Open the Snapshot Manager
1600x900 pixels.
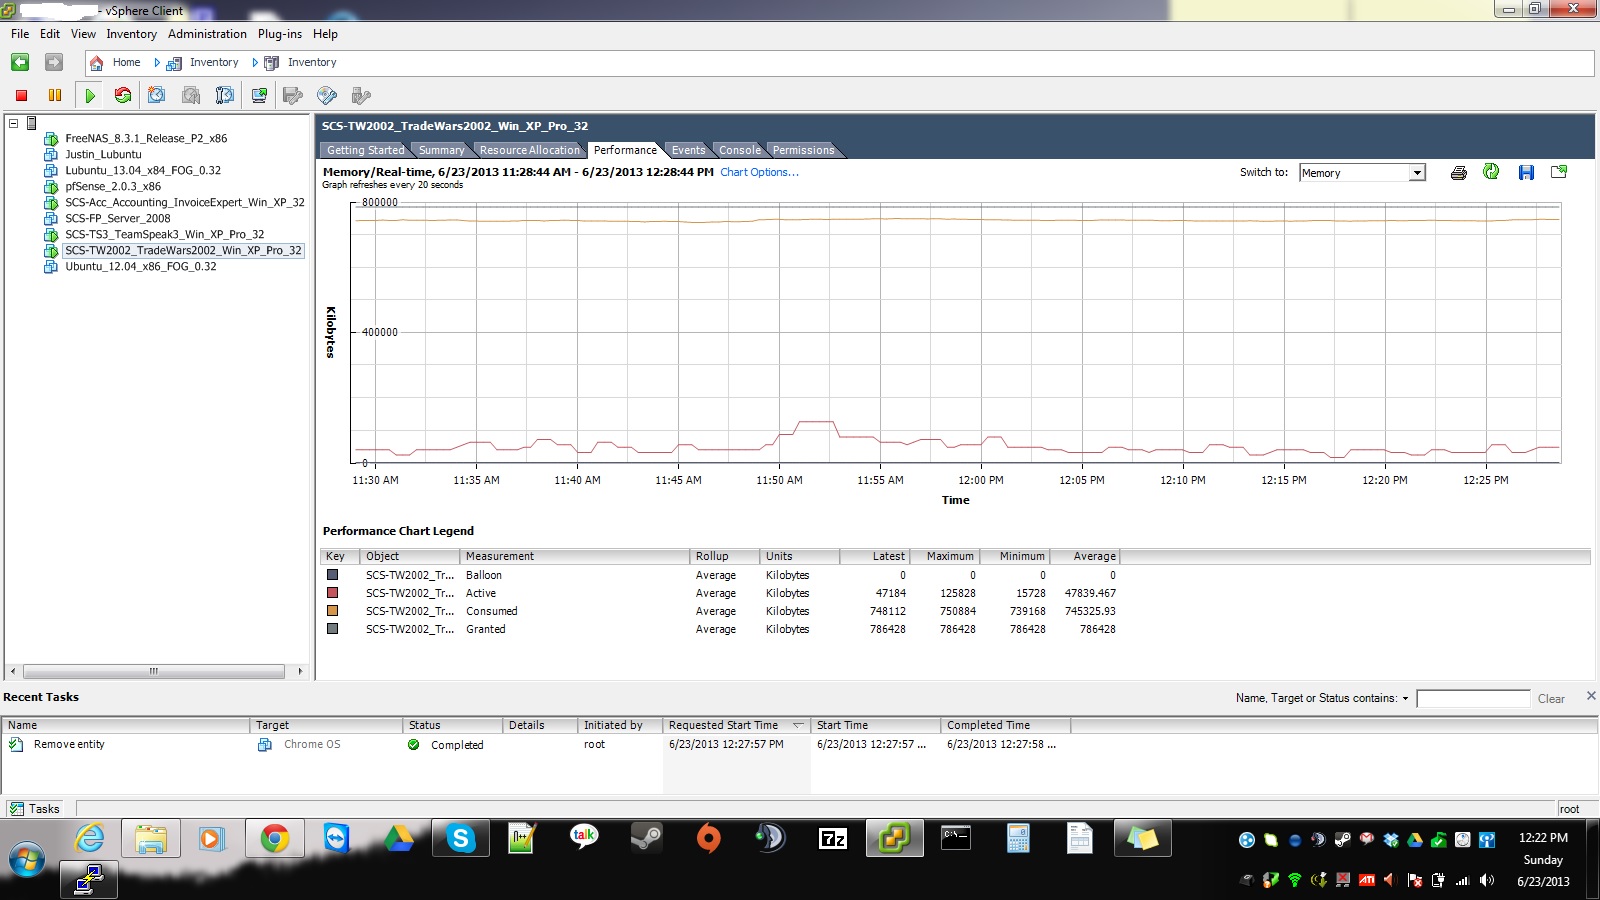click(223, 95)
